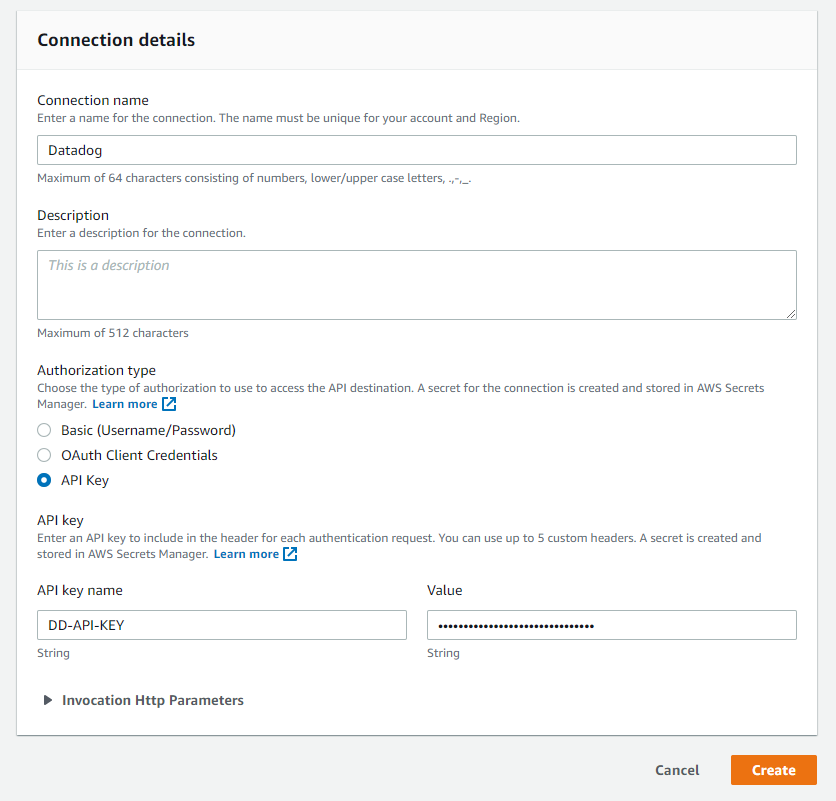This screenshot has height=801, width=836.
Task: Select the Basic (Username/Password) radio button
Action: [43, 429]
